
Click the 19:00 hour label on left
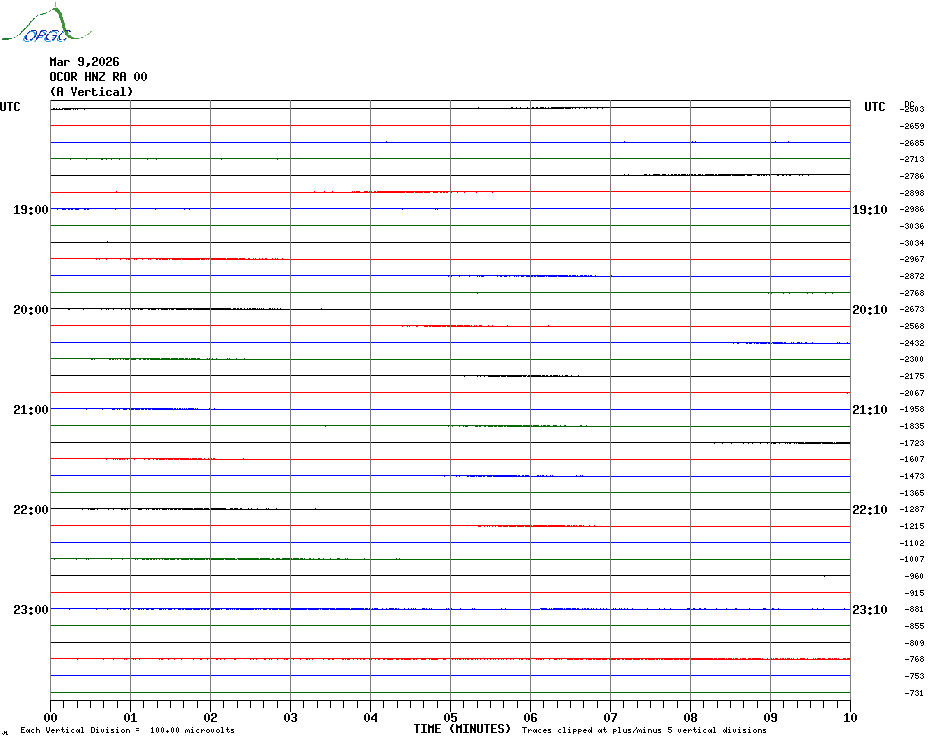tap(30, 210)
